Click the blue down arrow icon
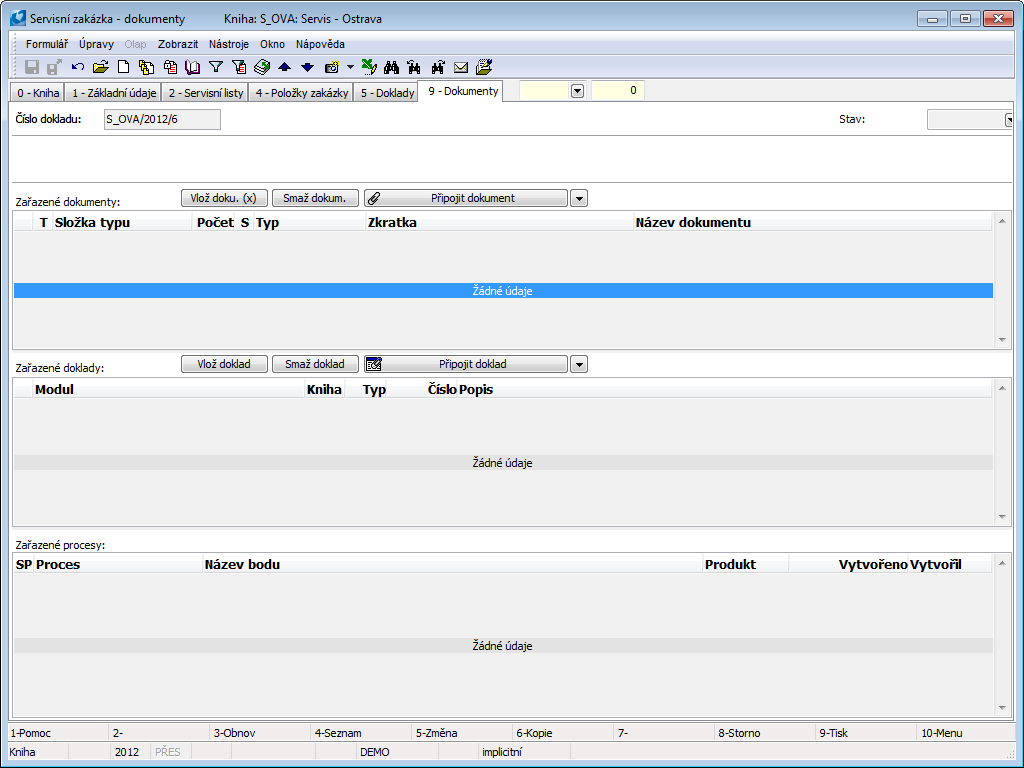 coord(307,67)
